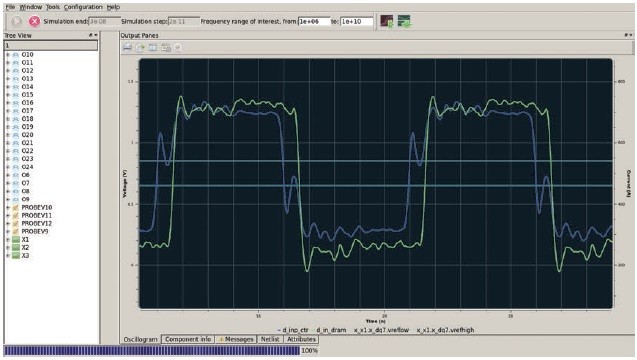The width and height of the screenshot is (637, 360).
Task: Switch to the Oscillogram tab
Action: pyautogui.click(x=141, y=339)
